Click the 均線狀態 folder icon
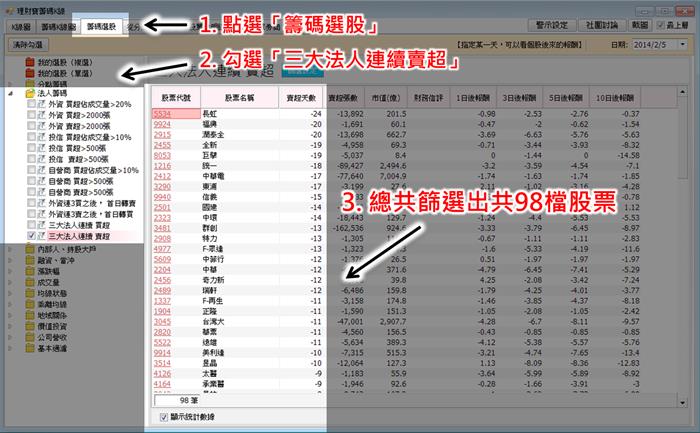The width and height of the screenshot is (700, 433). tap(30, 293)
